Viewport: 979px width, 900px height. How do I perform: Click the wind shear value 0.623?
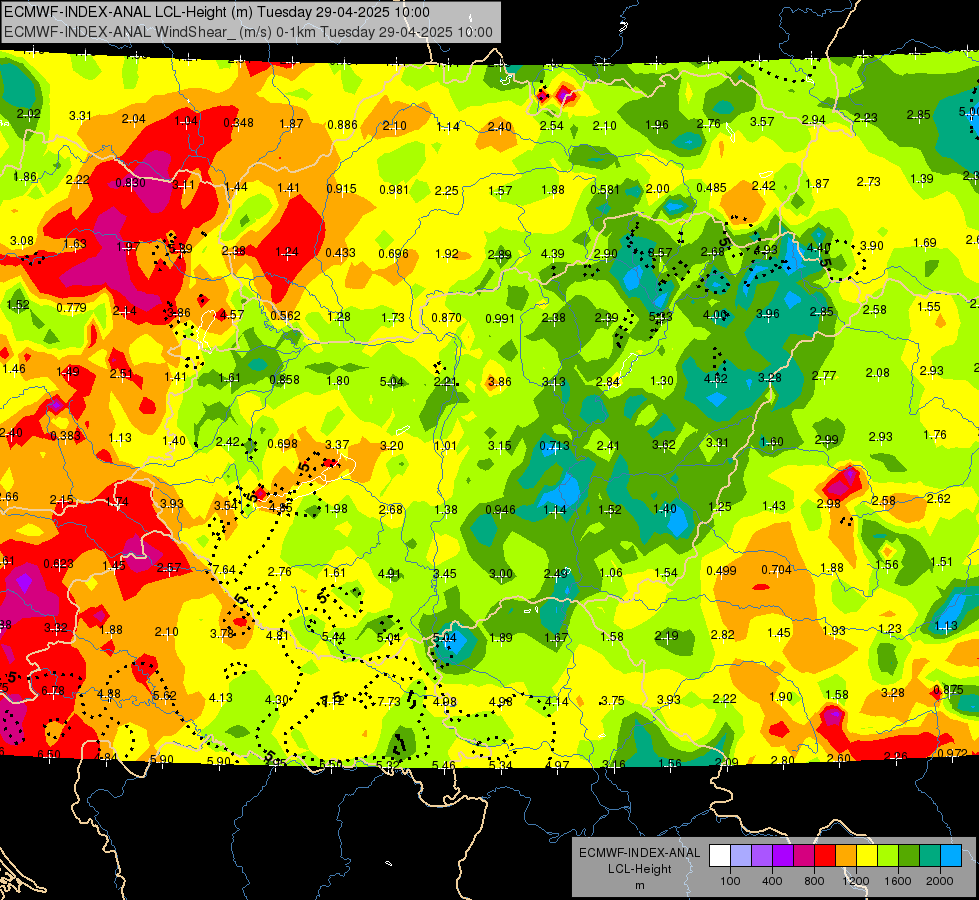click(x=58, y=564)
